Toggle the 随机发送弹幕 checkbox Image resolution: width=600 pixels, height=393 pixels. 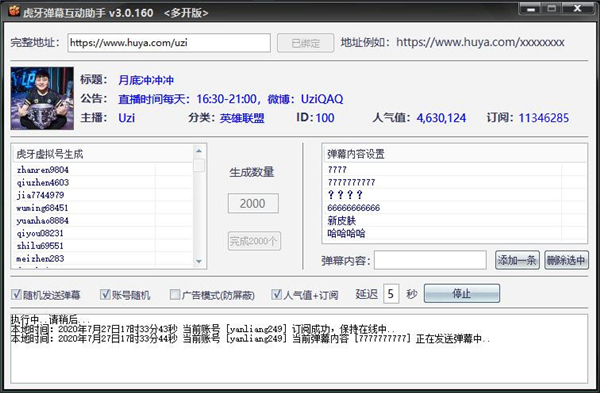pyautogui.click(x=16, y=294)
